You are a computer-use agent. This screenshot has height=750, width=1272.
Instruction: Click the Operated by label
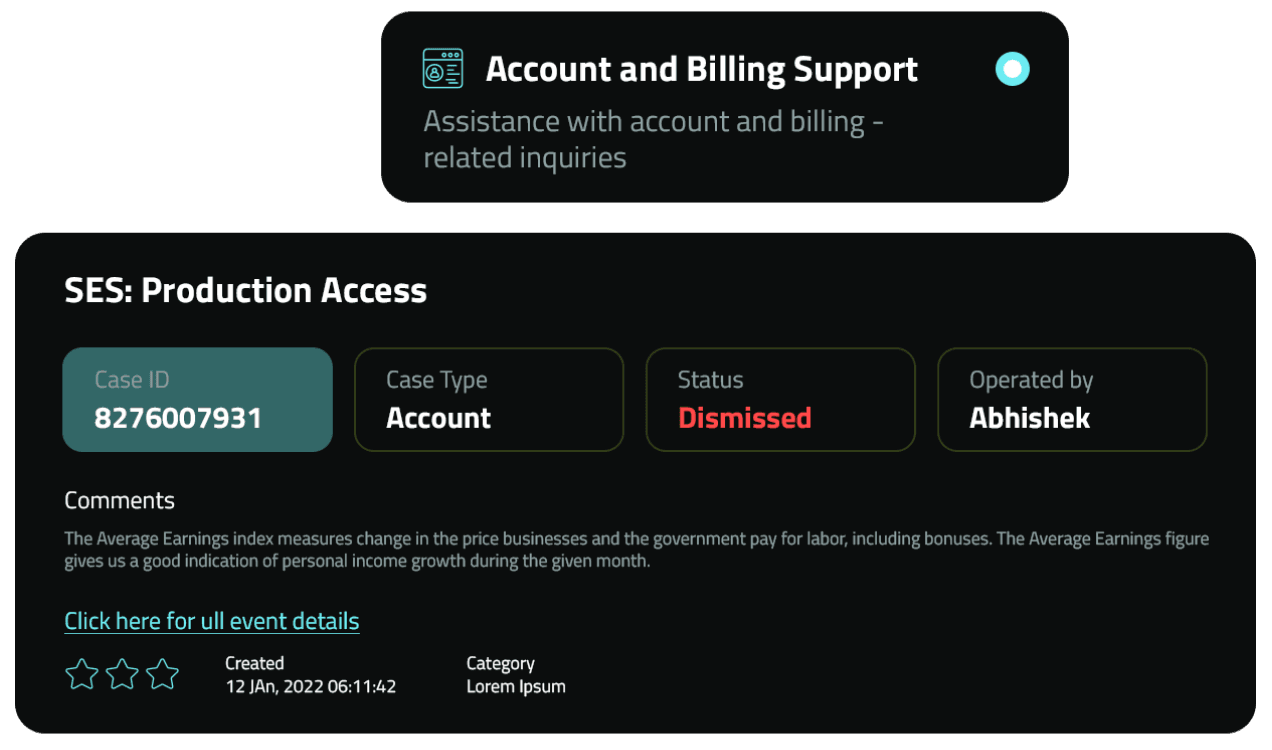click(1031, 380)
